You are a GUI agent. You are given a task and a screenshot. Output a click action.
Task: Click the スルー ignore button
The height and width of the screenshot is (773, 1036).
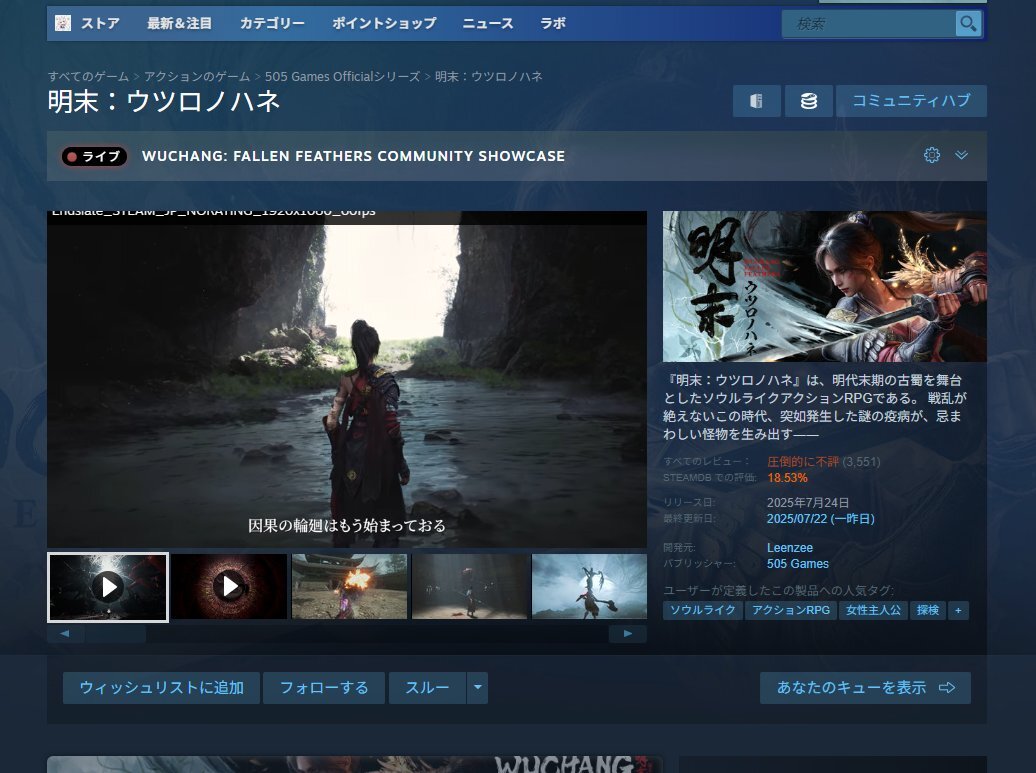point(427,688)
